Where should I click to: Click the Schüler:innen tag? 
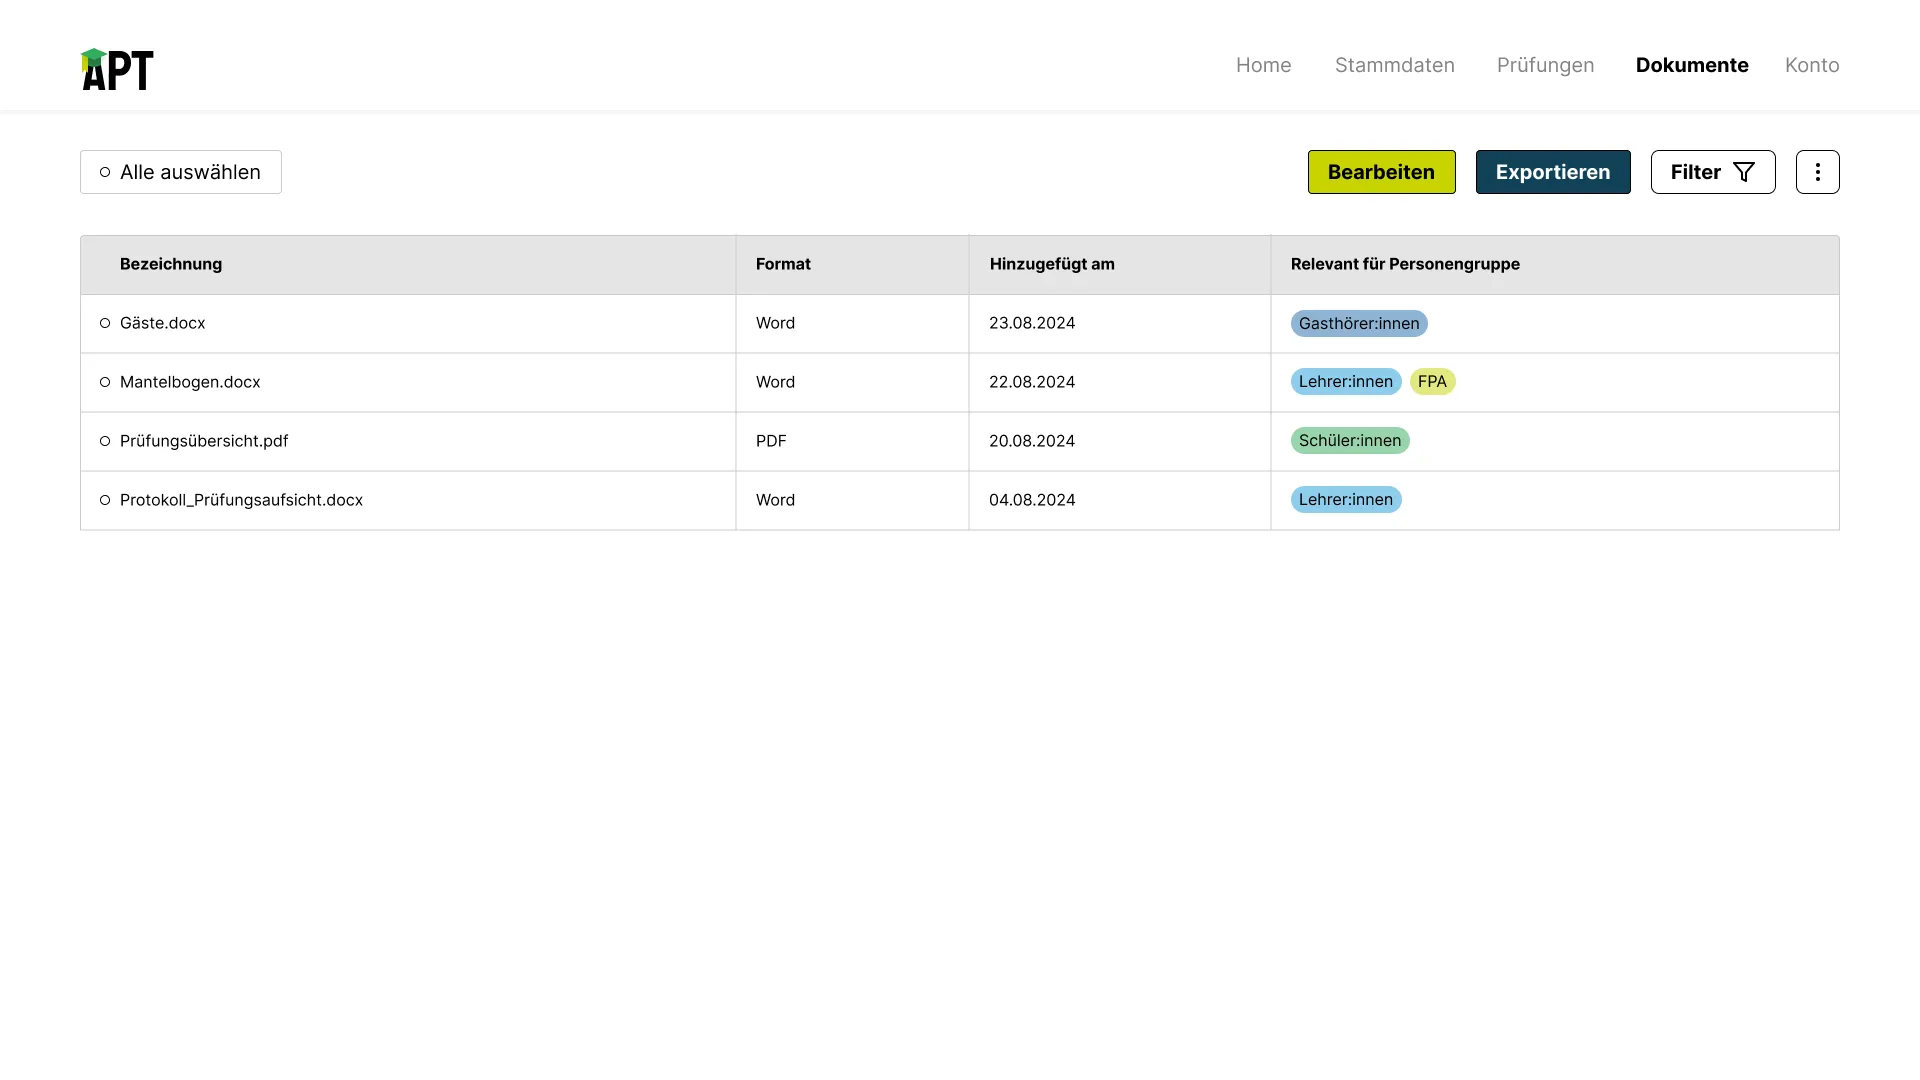click(x=1350, y=440)
